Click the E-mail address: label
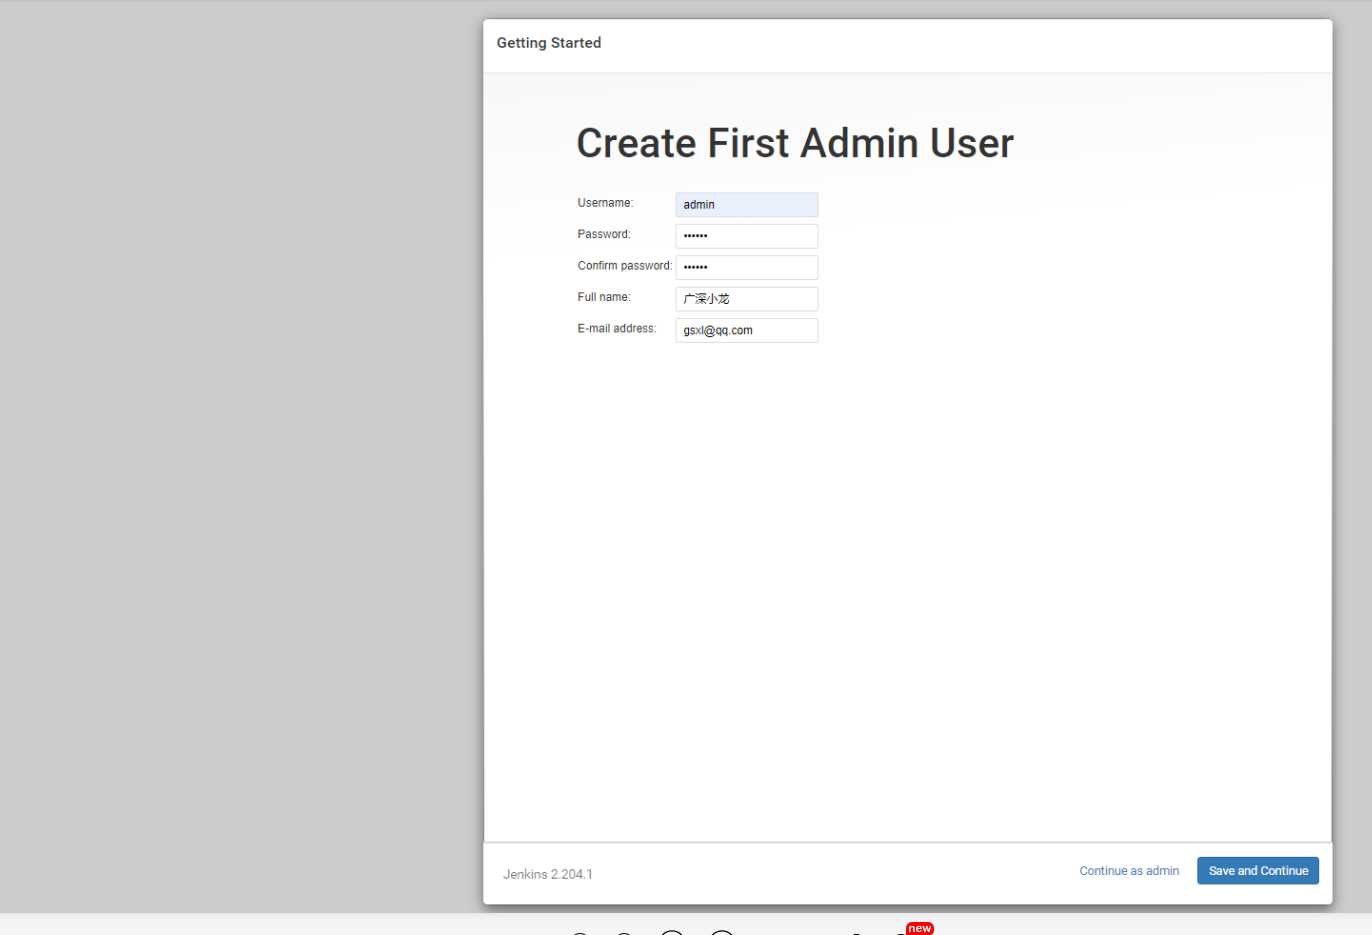 [x=617, y=328]
